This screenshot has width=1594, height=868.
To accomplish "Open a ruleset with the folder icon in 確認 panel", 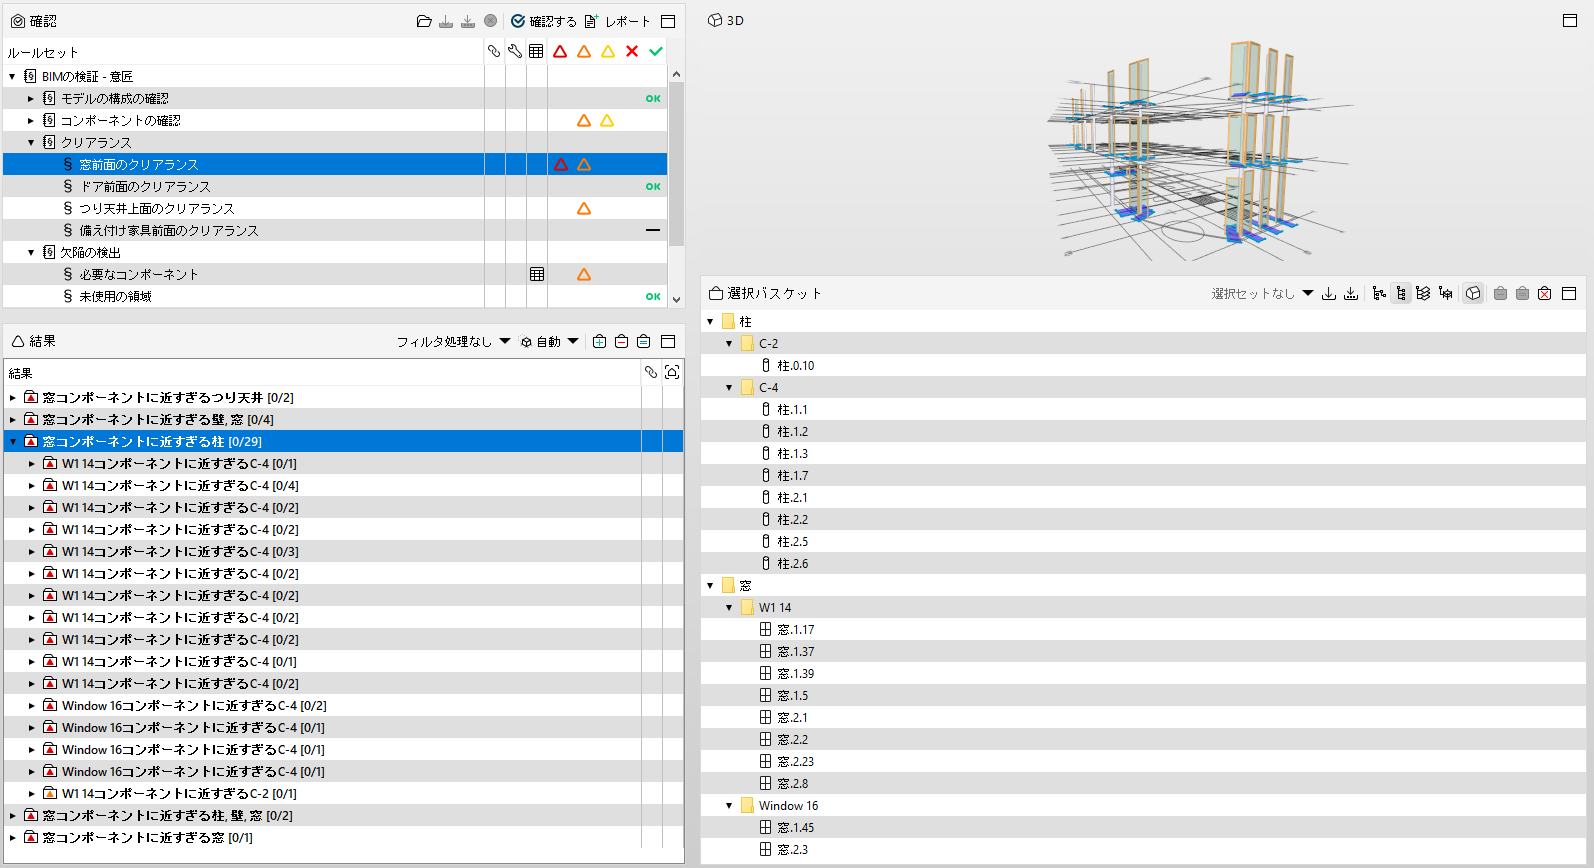I will (424, 21).
